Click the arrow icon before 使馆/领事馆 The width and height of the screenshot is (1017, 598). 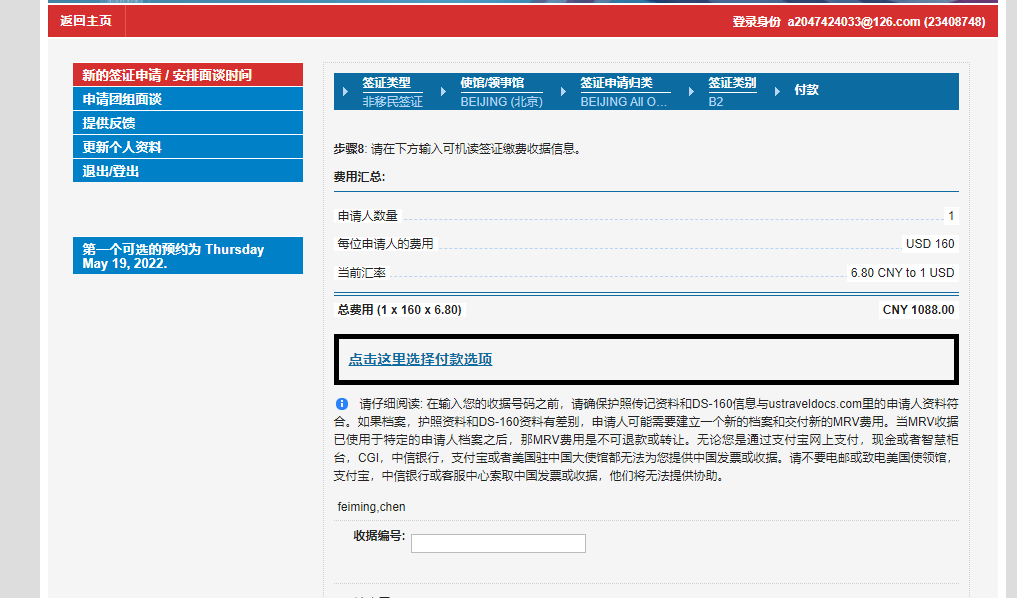pos(445,91)
